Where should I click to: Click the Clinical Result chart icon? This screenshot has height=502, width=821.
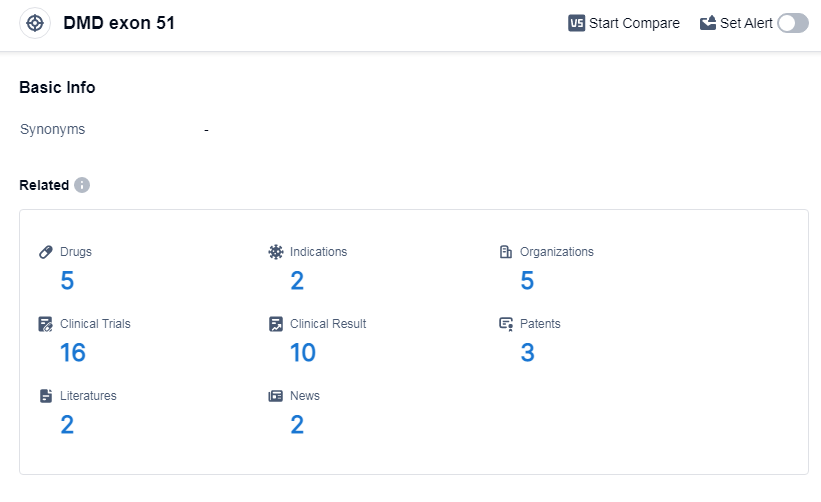point(276,324)
